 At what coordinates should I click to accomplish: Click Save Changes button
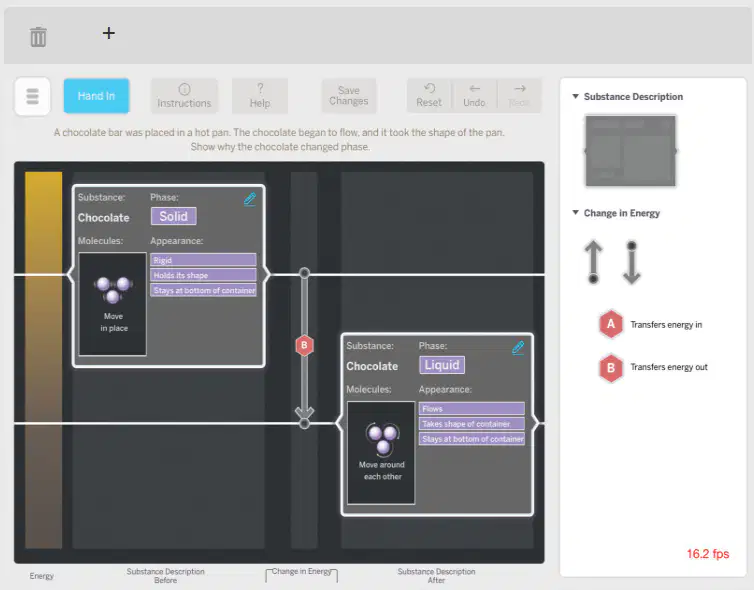coord(349,96)
